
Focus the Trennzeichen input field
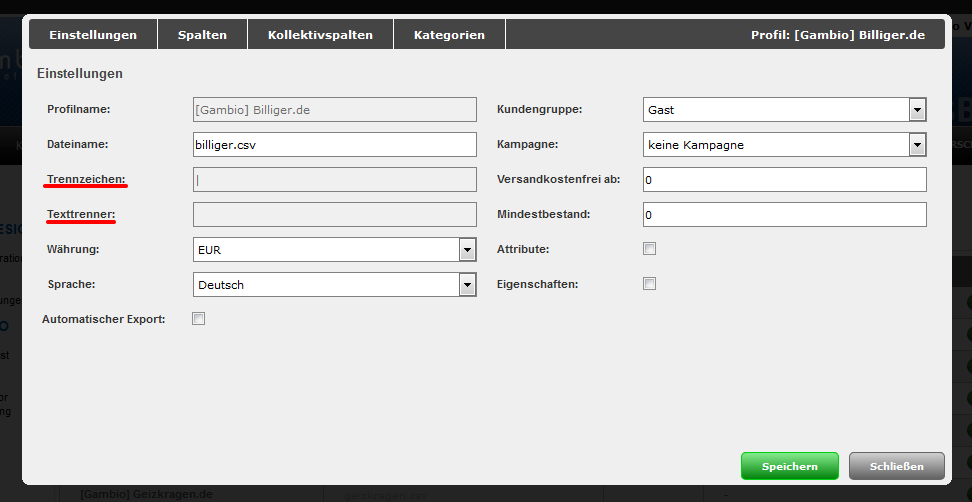click(x=334, y=180)
